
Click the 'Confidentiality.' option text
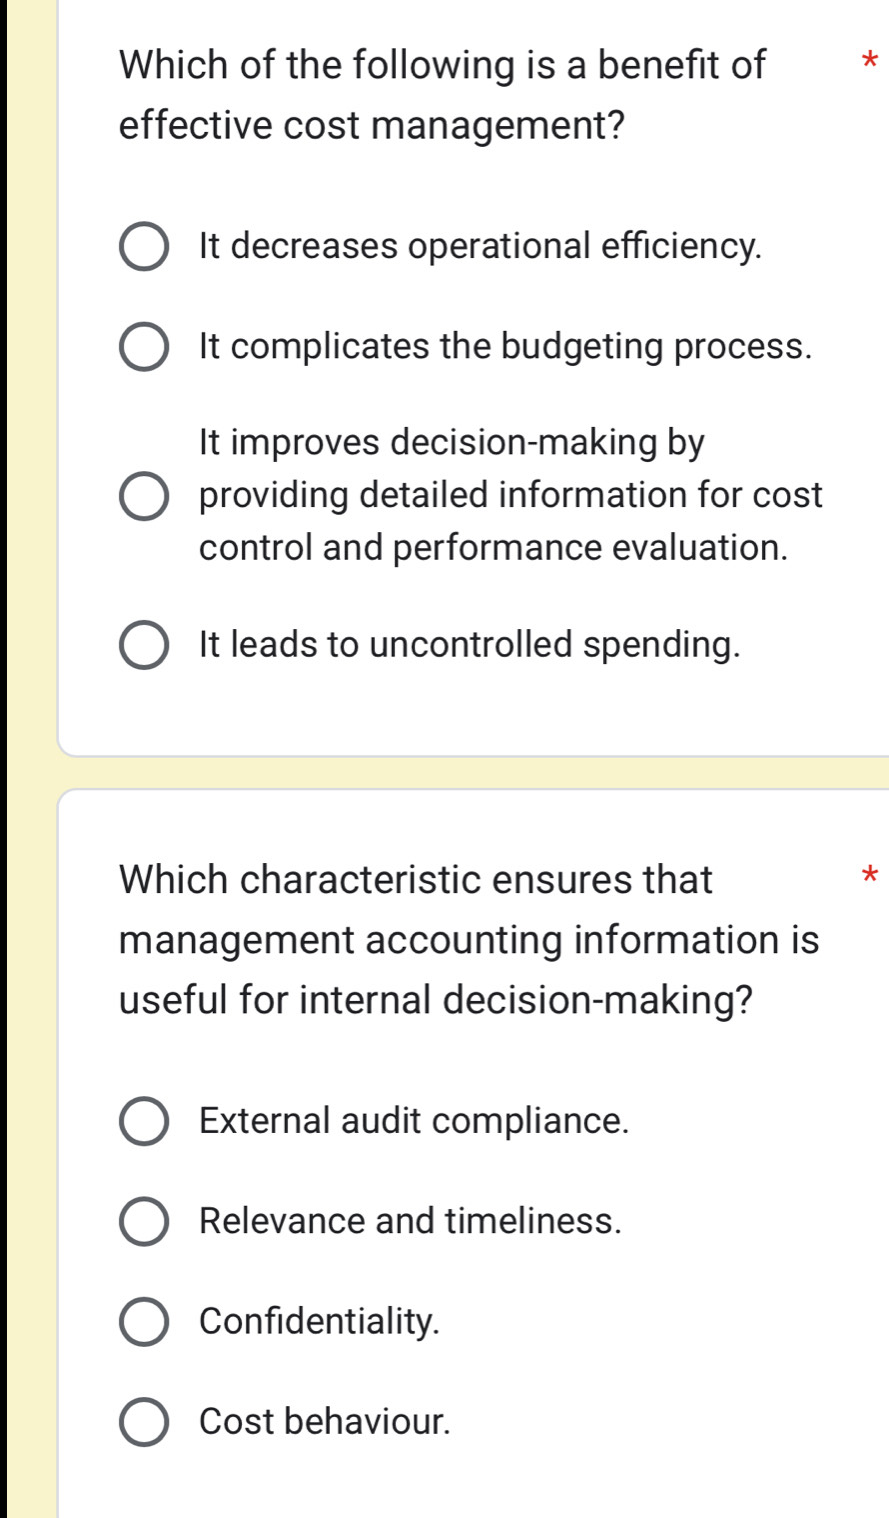click(320, 1321)
